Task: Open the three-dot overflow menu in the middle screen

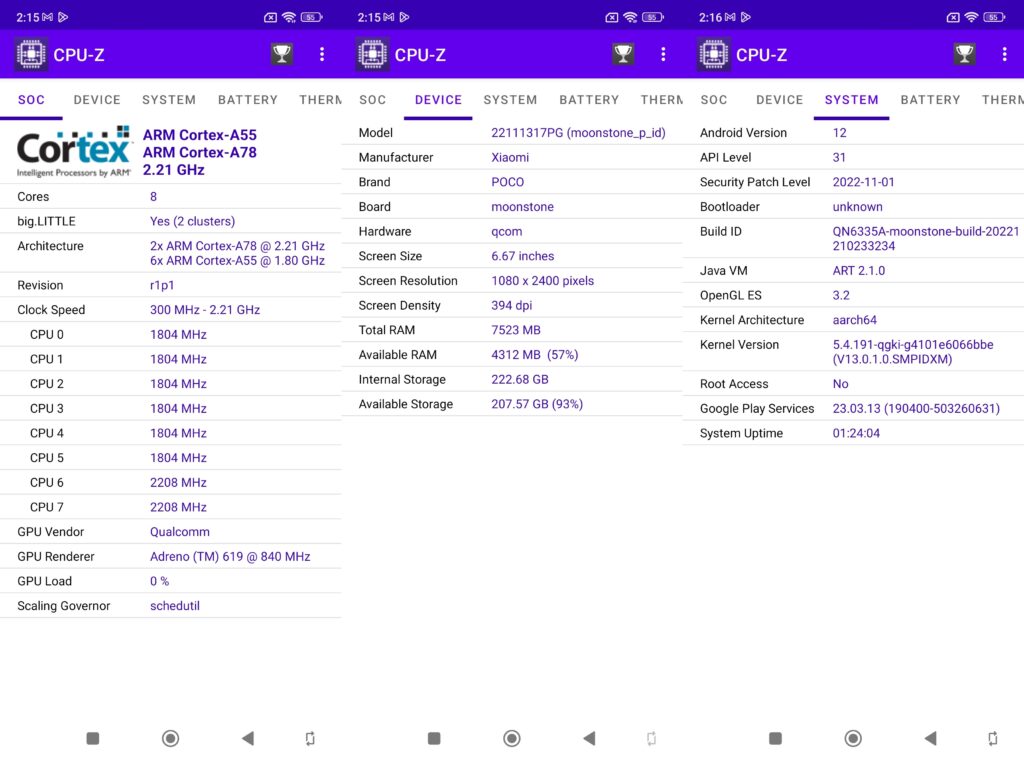Action: pos(664,54)
